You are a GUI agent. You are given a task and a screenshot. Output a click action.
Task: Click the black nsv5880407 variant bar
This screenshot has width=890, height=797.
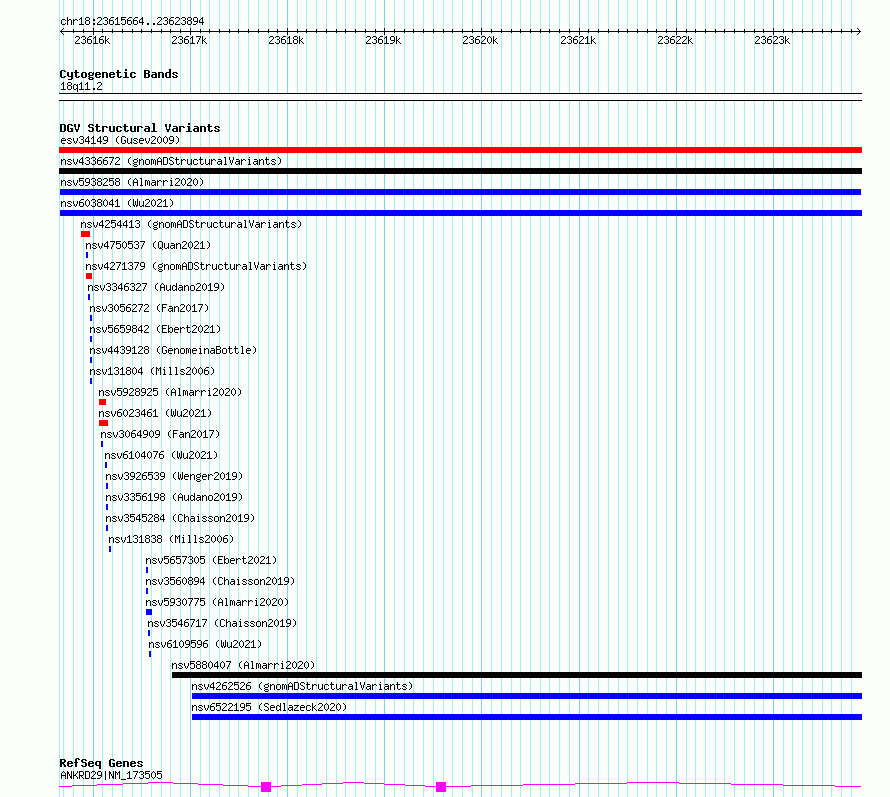(x=517, y=675)
